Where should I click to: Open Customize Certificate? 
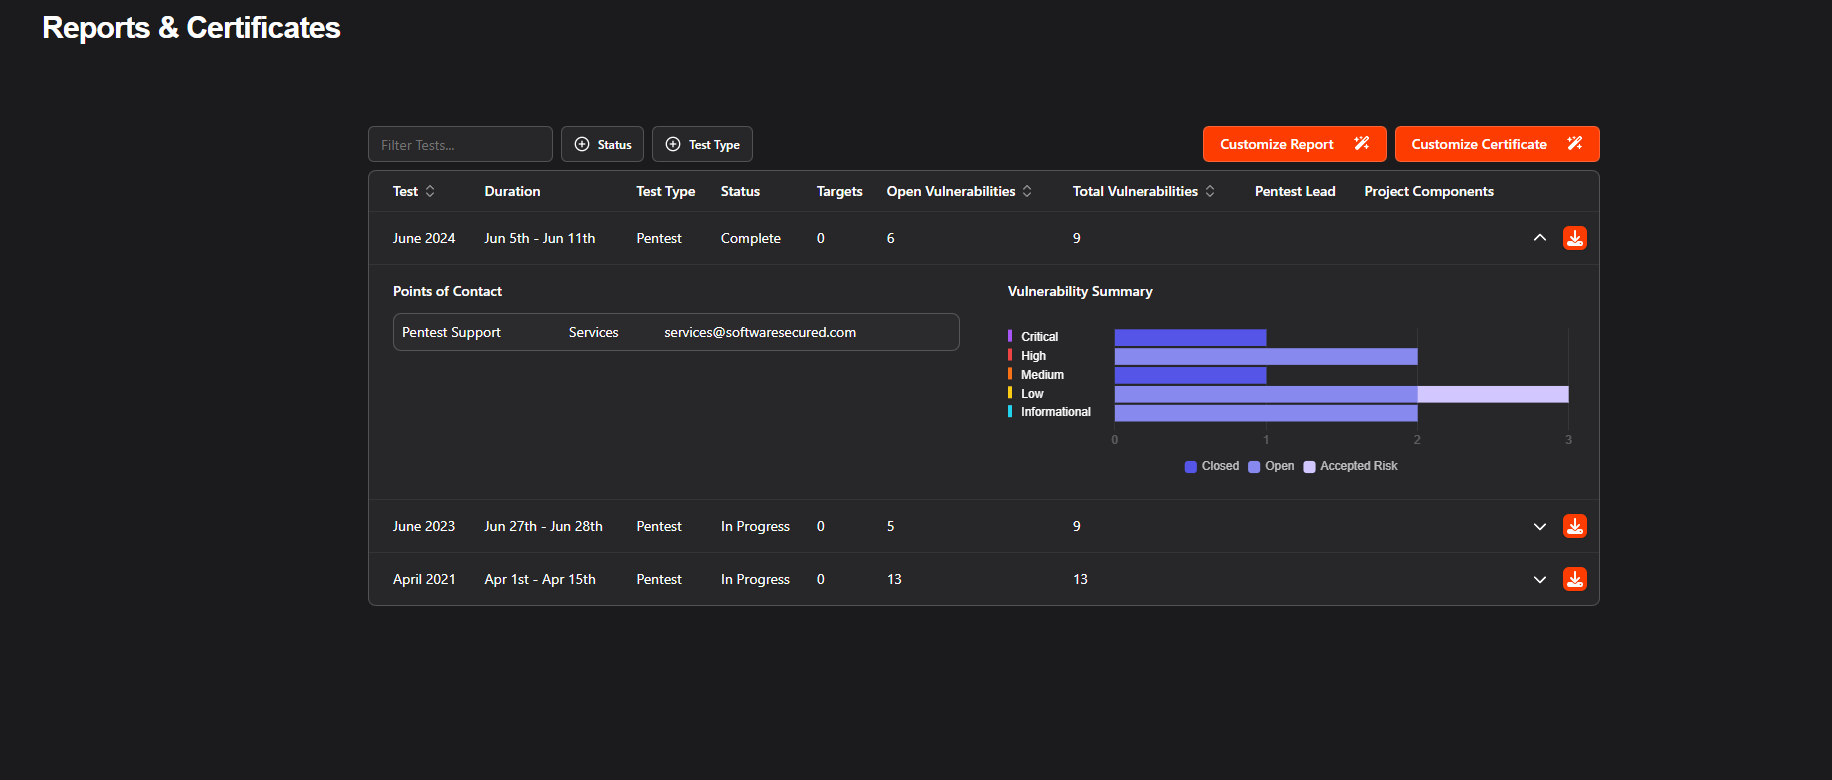pos(1496,144)
